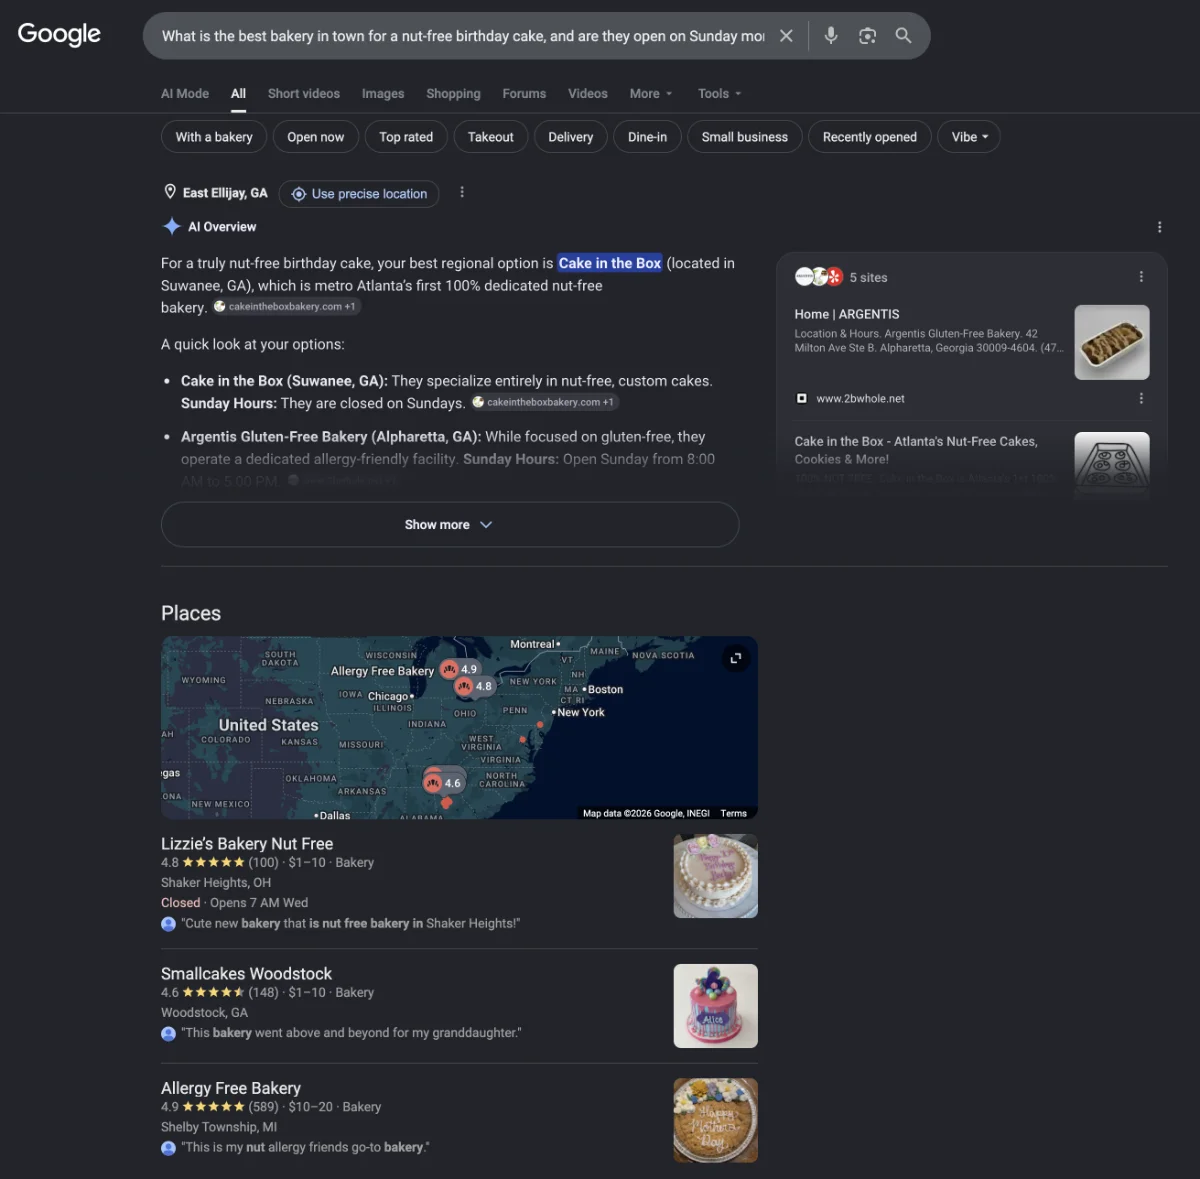Open options for www.2bwhole.net source
Screen dimensions: 1200x1179
click(x=1141, y=398)
